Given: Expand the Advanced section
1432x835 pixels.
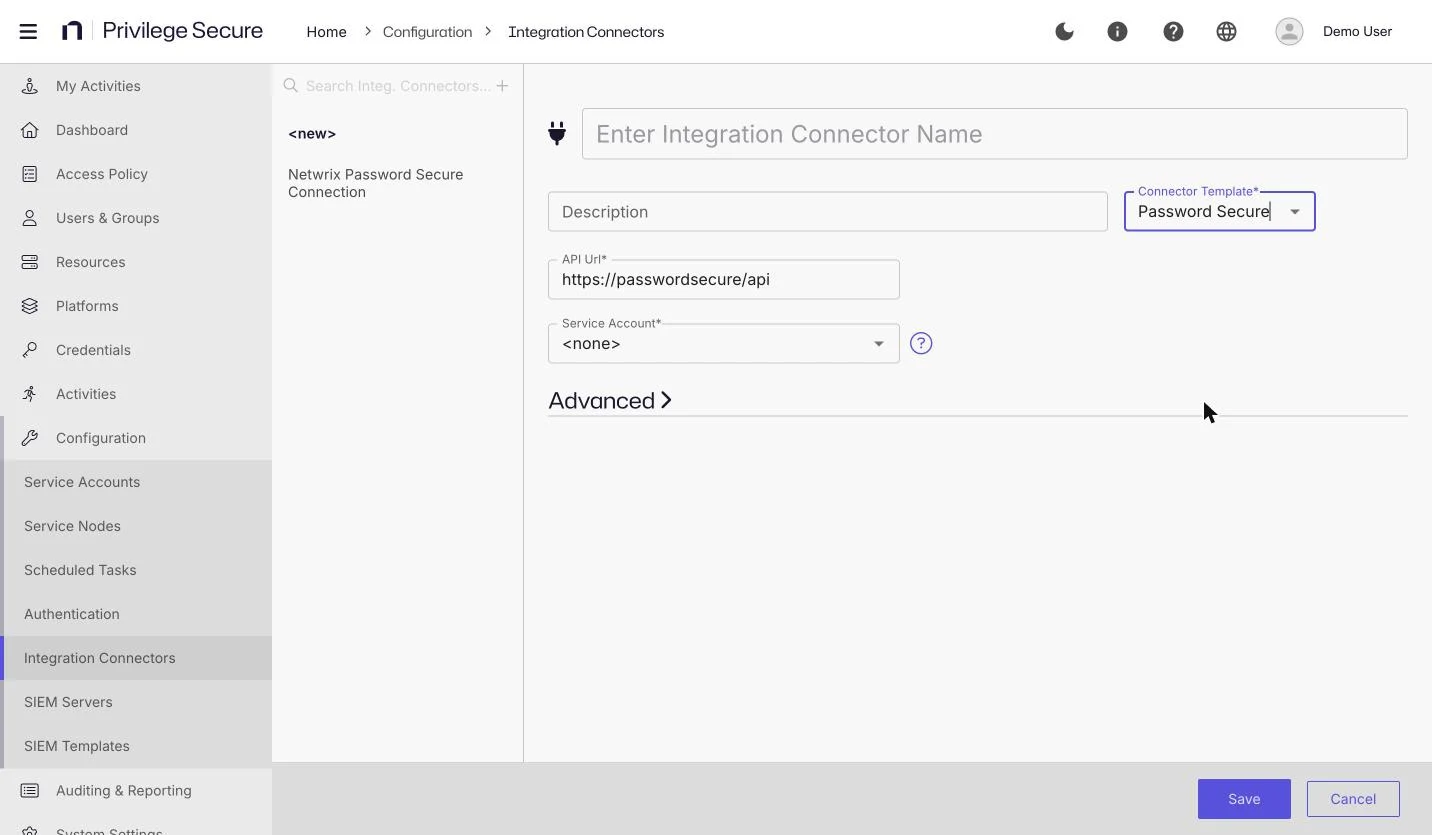Looking at the screenshot, I should [x=610, y=401].
